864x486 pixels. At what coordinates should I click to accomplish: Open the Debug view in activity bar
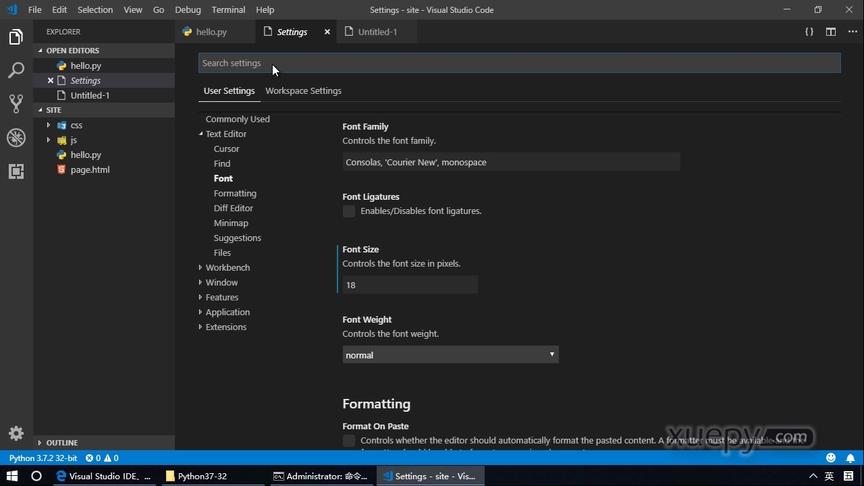(x=16, y=137)
